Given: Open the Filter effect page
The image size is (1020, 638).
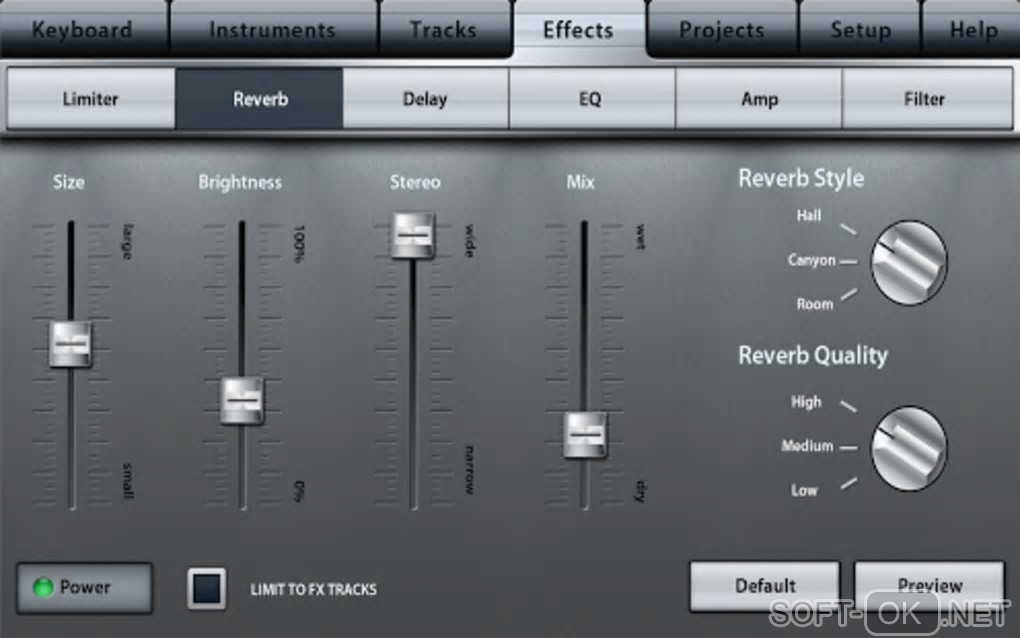Looking at the screenshot, I should coord(926,99).
